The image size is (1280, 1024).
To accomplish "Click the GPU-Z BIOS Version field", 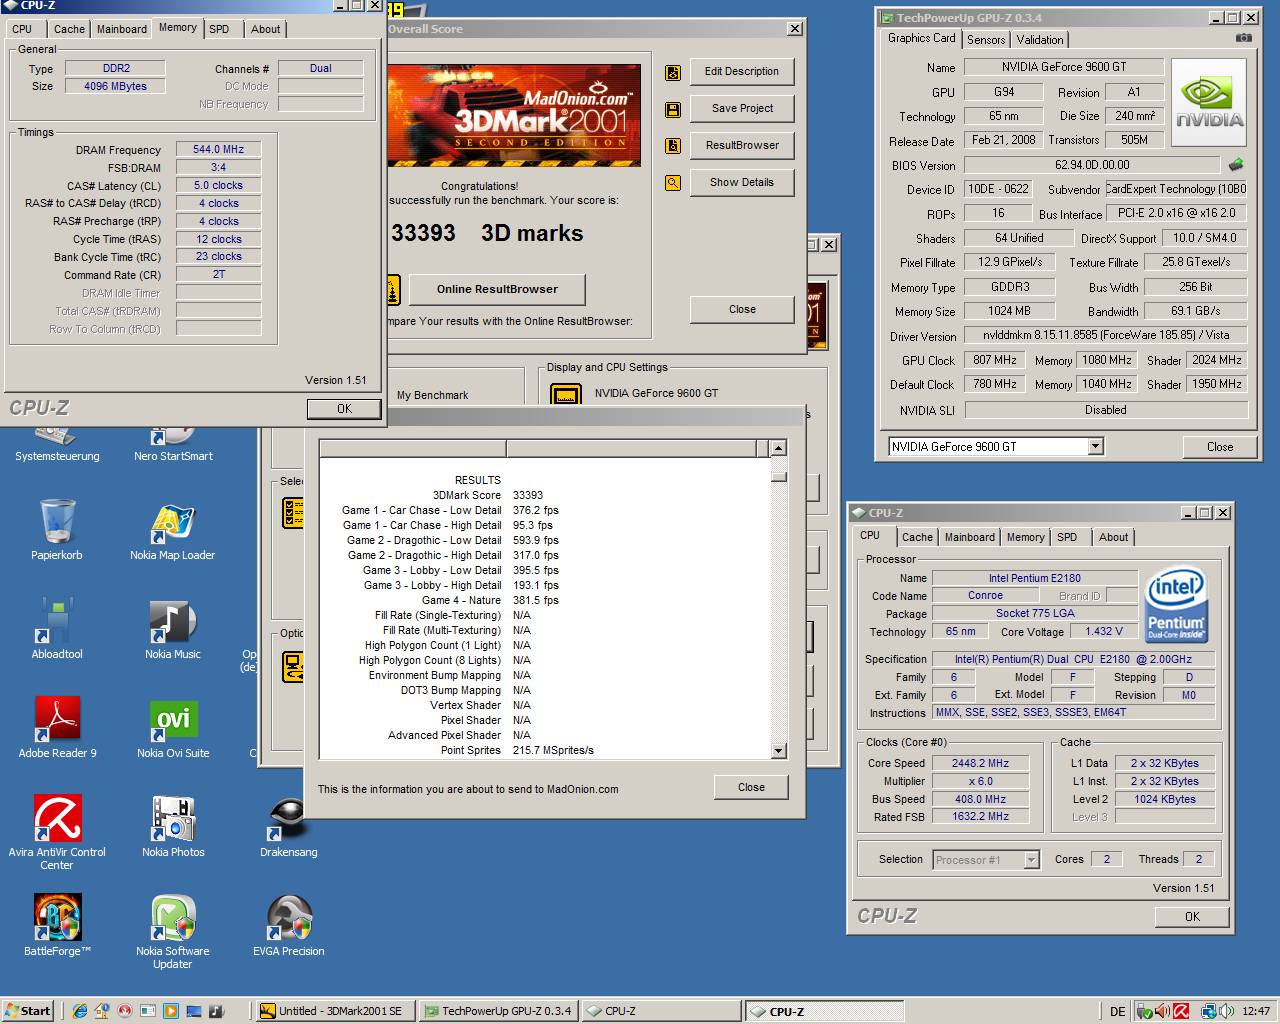I will [1093, 165].
